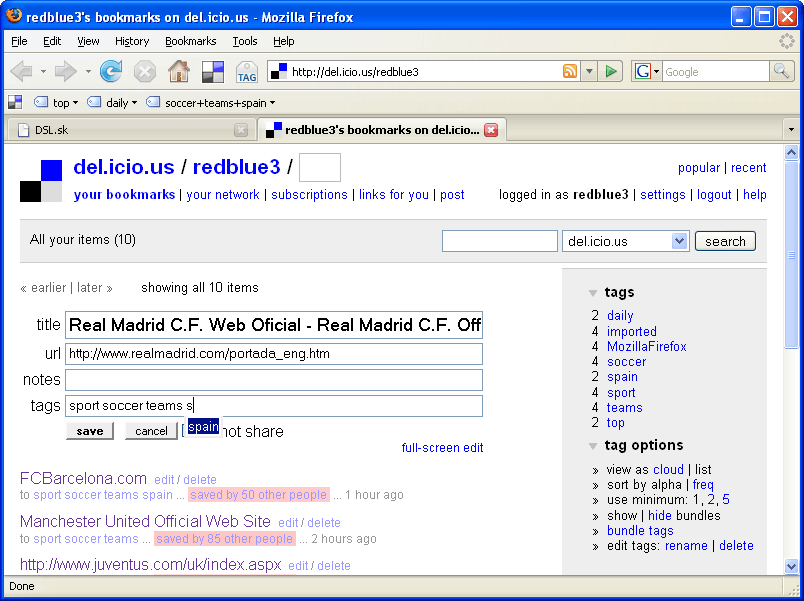Select 'spain' autocomplete tag suggestion

203,427
